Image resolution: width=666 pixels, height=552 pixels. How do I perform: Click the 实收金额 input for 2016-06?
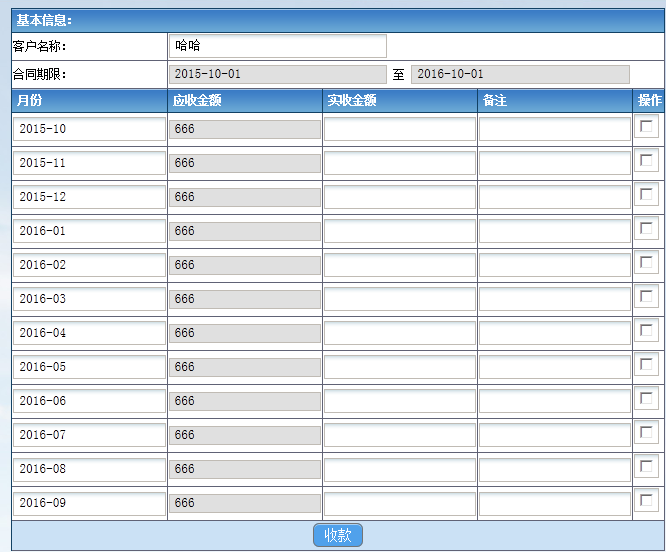point(400,401)
